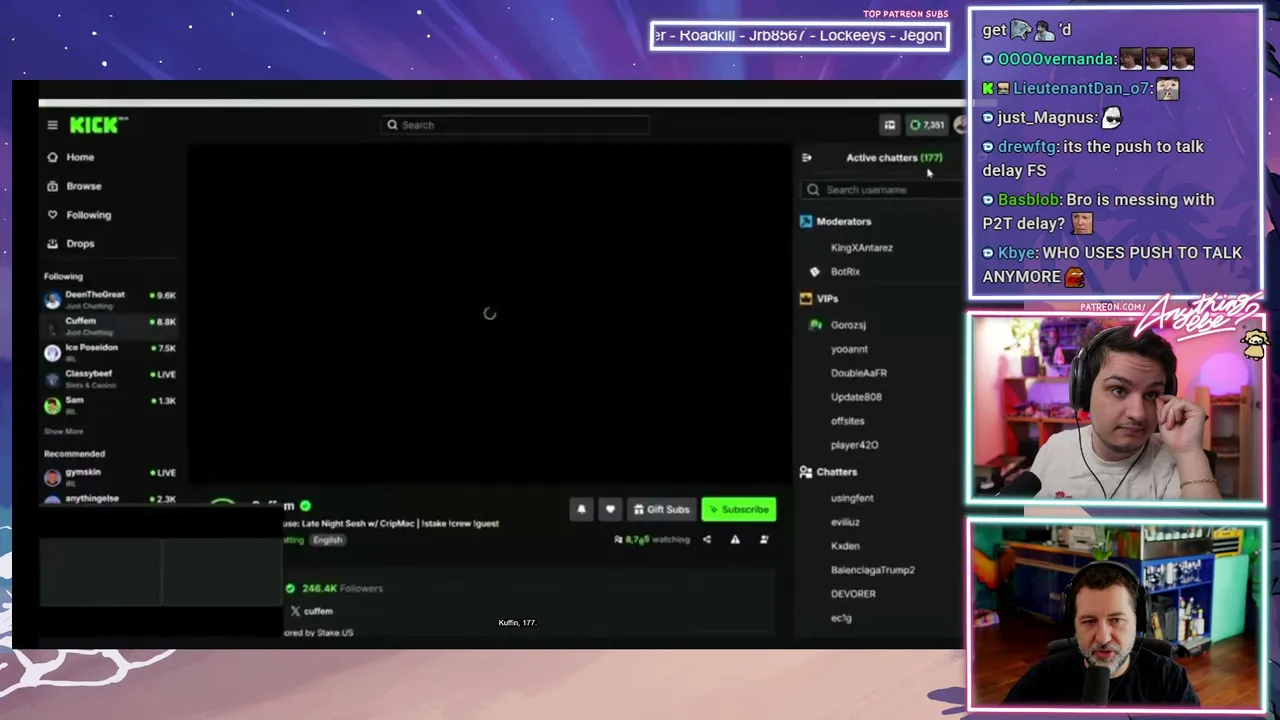The height and width of the screenshot is (720, 1280).
Task: Open Cuffem channel from Following list
Action: tap(110, 325)
